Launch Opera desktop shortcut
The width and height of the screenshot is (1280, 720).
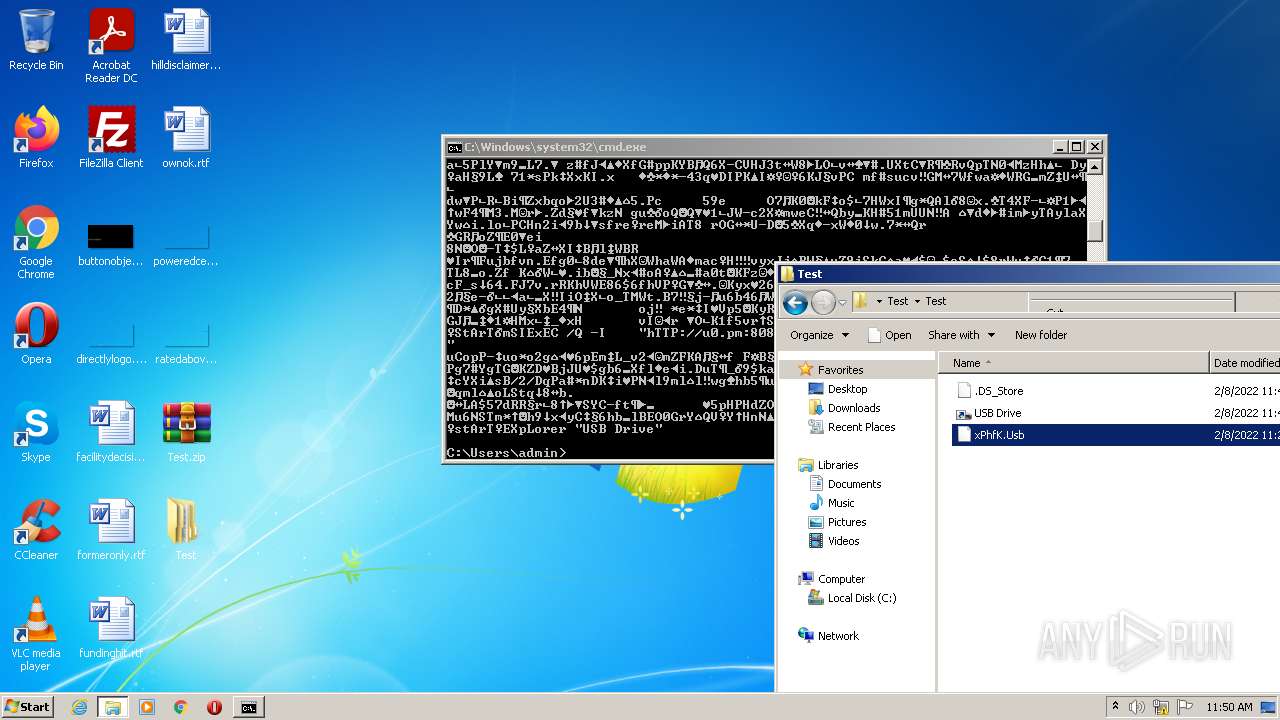[x=36, y=334]
